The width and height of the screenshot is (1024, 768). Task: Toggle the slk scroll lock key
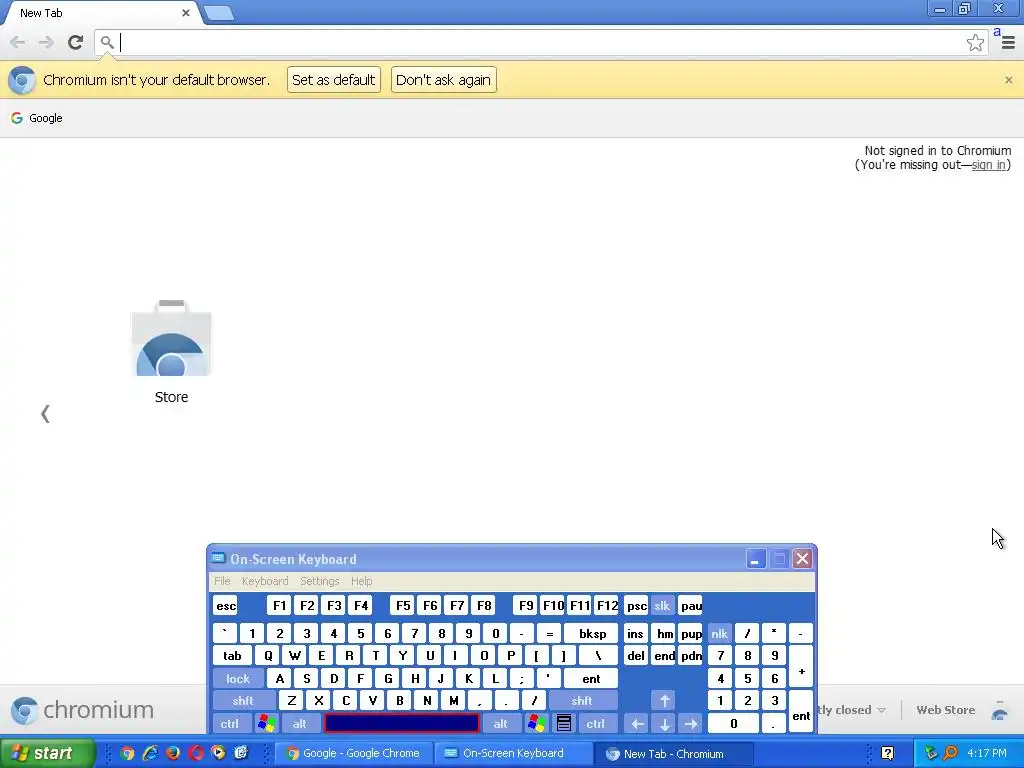[662, 605]
